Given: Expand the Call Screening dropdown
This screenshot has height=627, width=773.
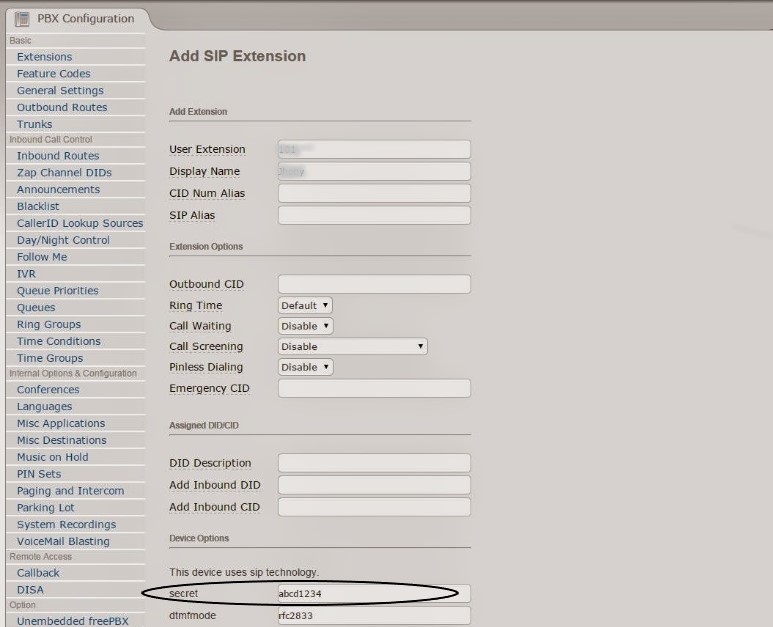Looking at the screenshot, I should (x=353, y=347).
